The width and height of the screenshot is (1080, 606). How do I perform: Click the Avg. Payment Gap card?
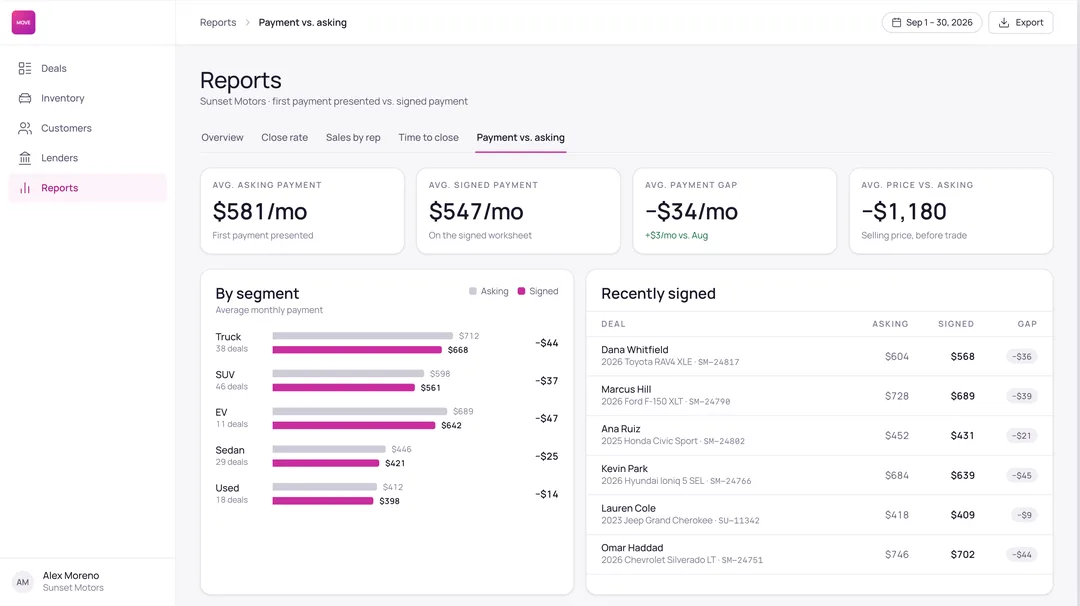tap(735, 211)
